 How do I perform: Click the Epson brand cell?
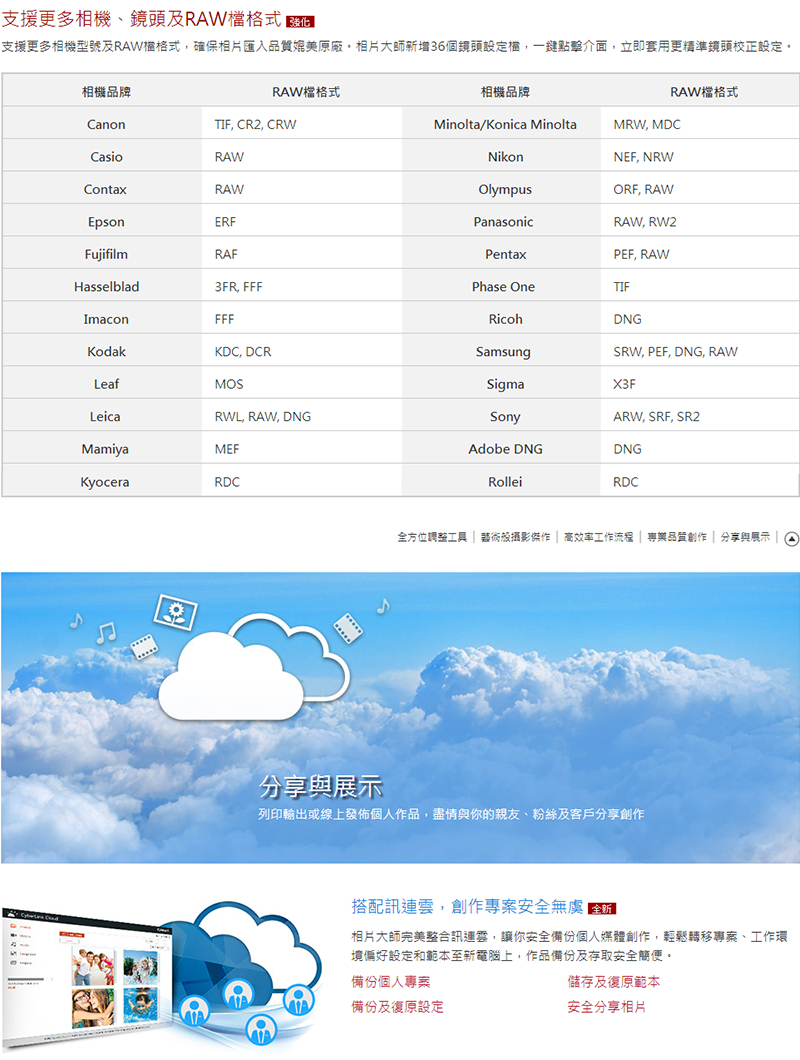(102, 222)
